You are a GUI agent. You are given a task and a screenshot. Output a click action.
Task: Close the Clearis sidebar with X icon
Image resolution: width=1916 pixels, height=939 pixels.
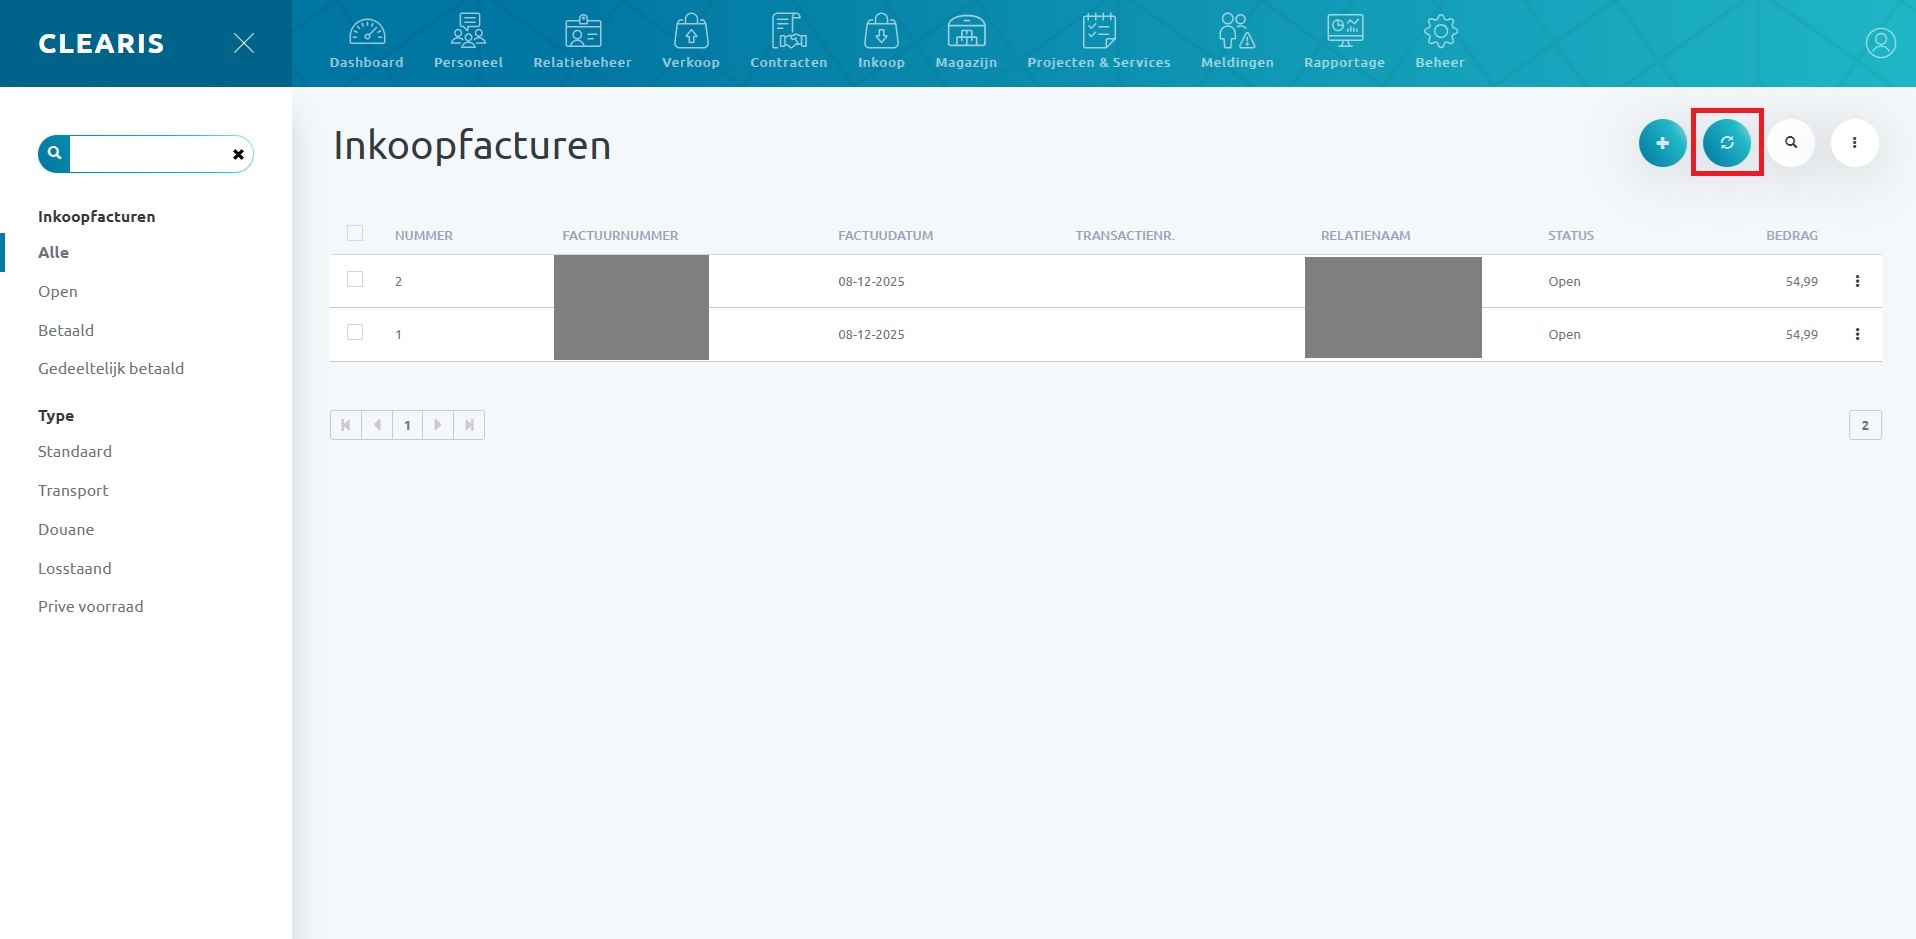(243, 43)
